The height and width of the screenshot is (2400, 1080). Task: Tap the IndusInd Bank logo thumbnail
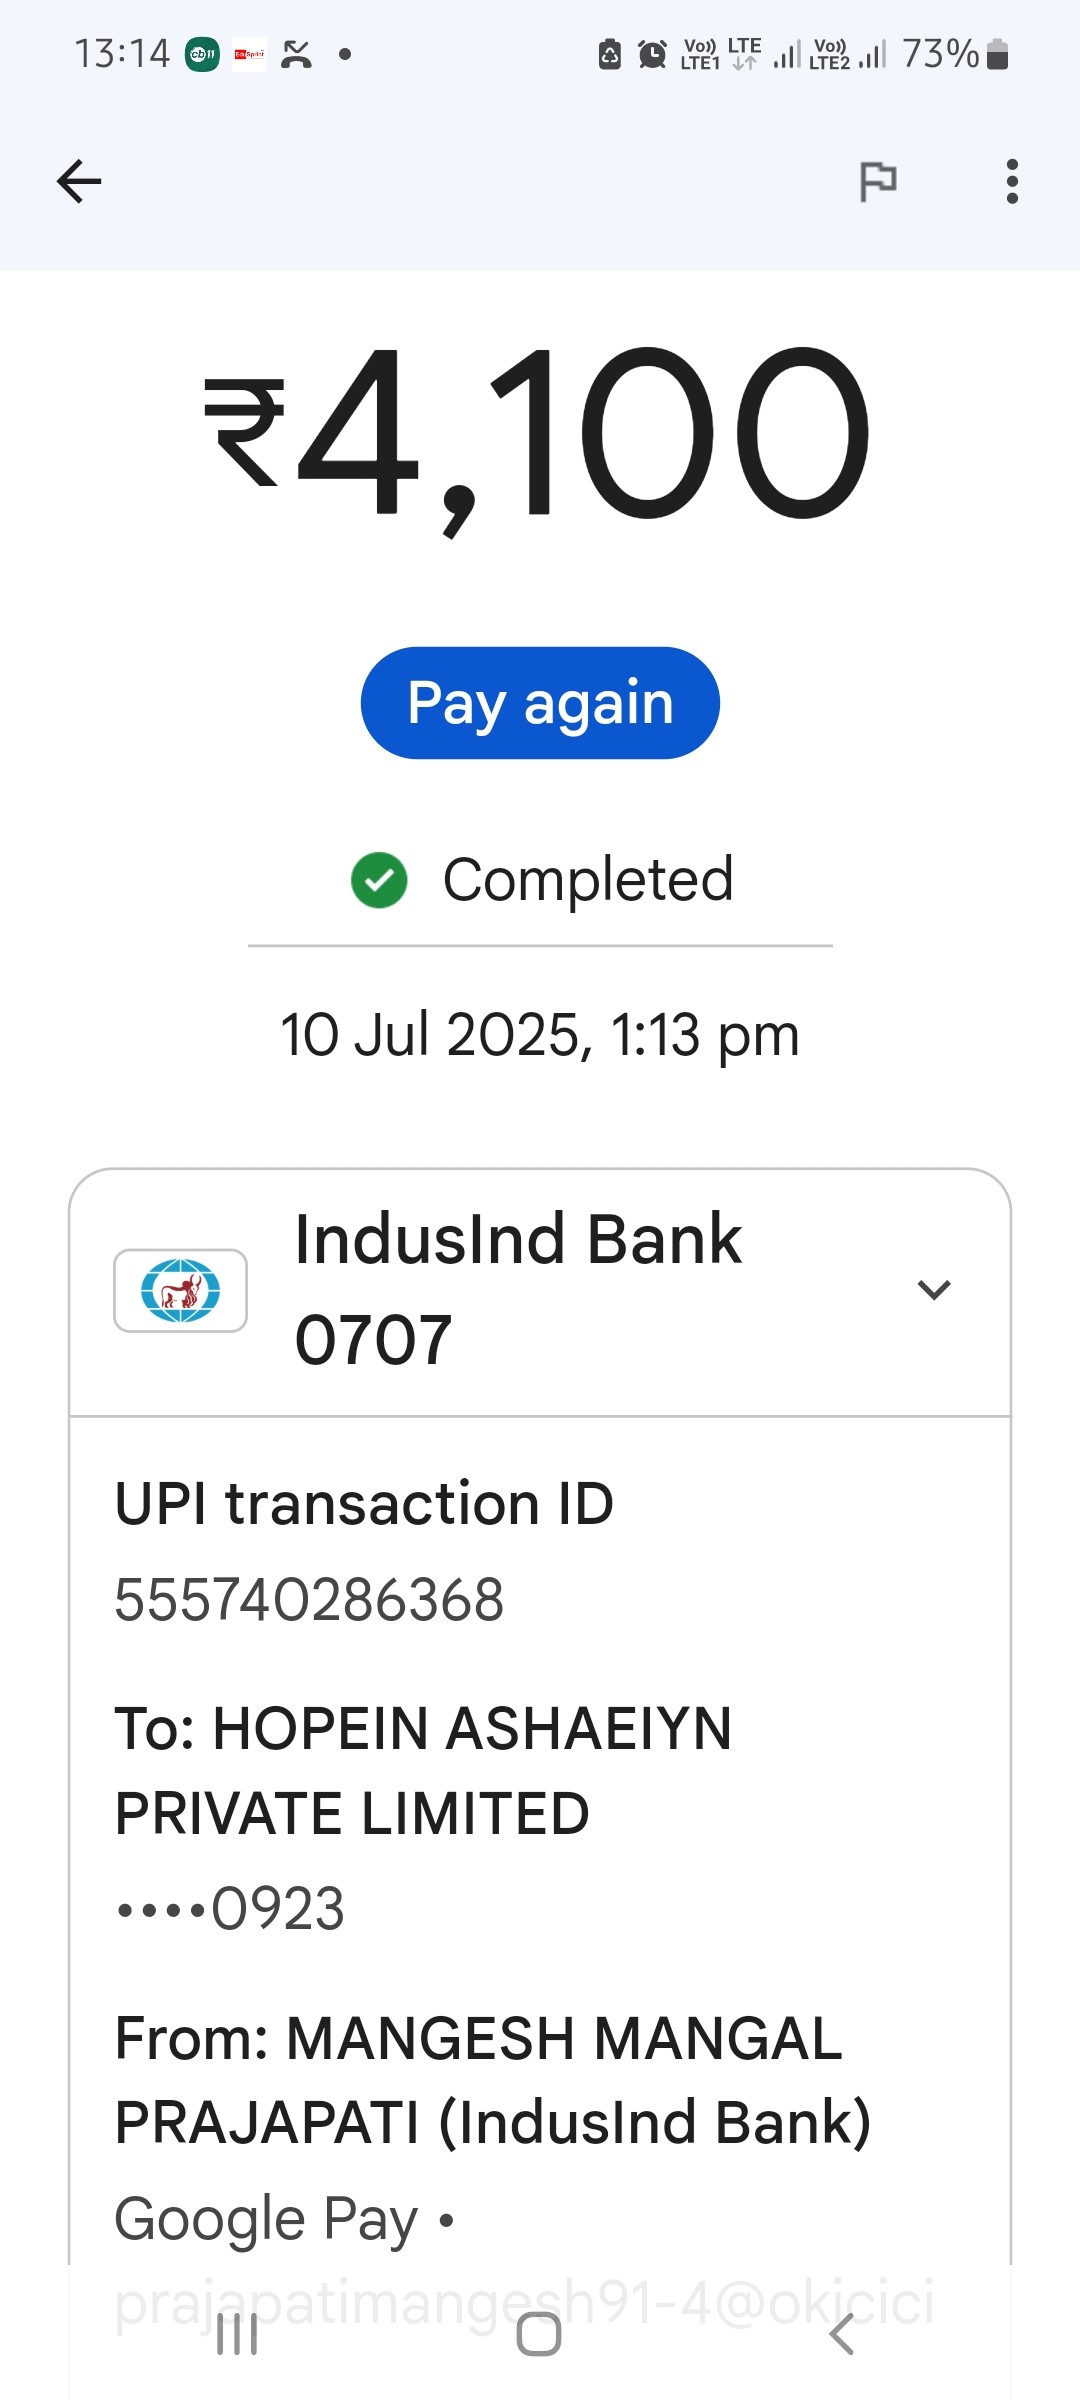[180, 1290]
